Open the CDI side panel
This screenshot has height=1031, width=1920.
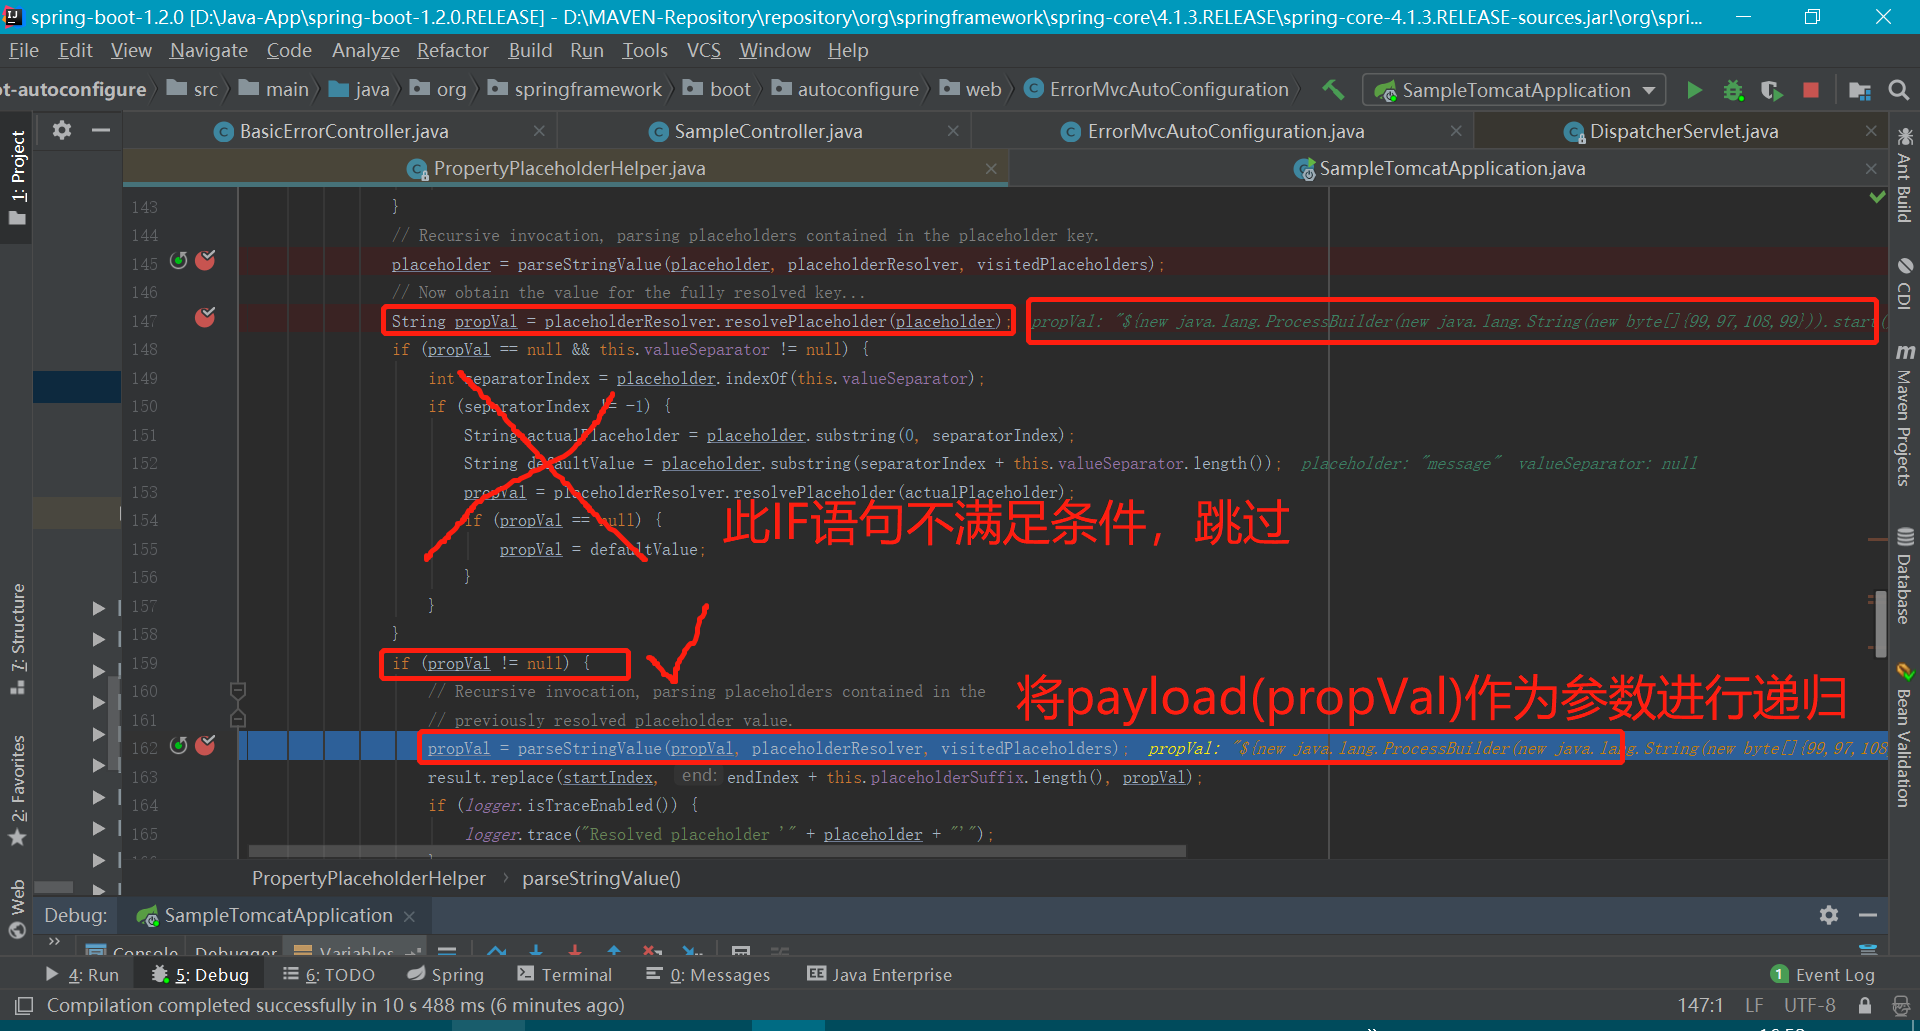pyautogui.click(x=1904, y=283)
